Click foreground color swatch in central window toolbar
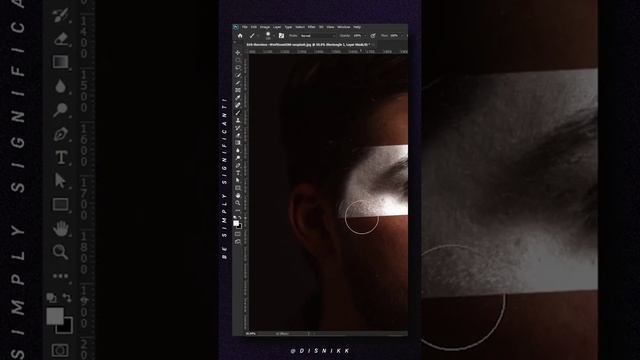The width and height of the screenshot is (640, 360). point(236,223)
